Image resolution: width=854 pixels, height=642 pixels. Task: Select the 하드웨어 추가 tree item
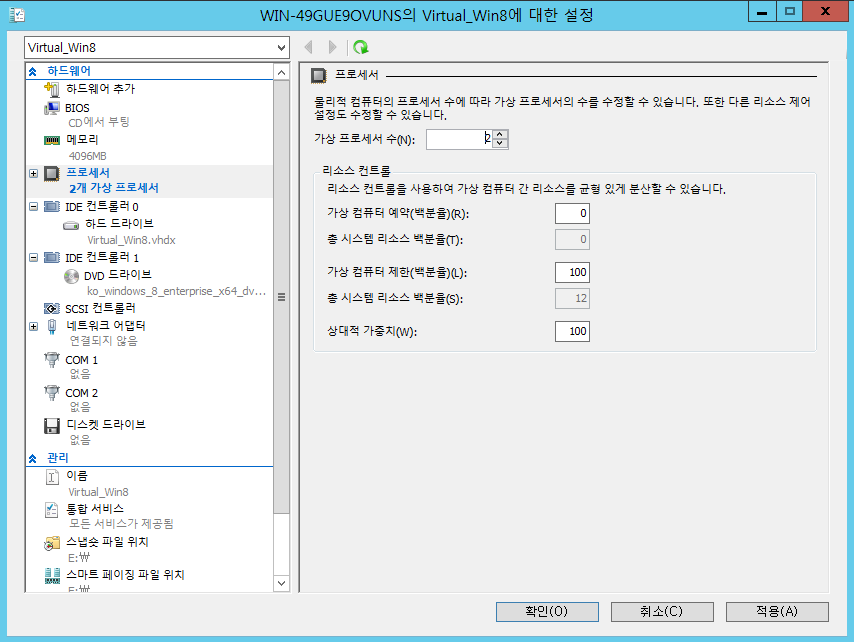[x=100, y=89]
